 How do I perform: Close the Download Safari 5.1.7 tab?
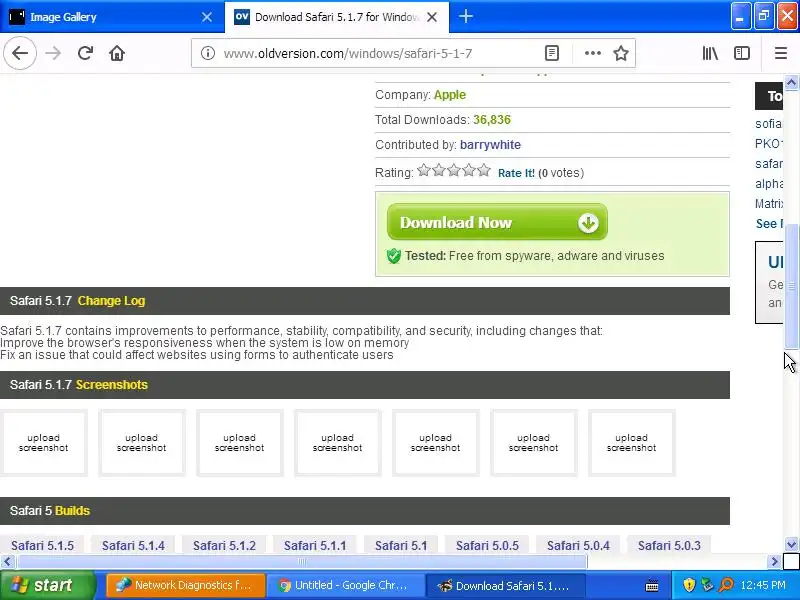point(432,17)
